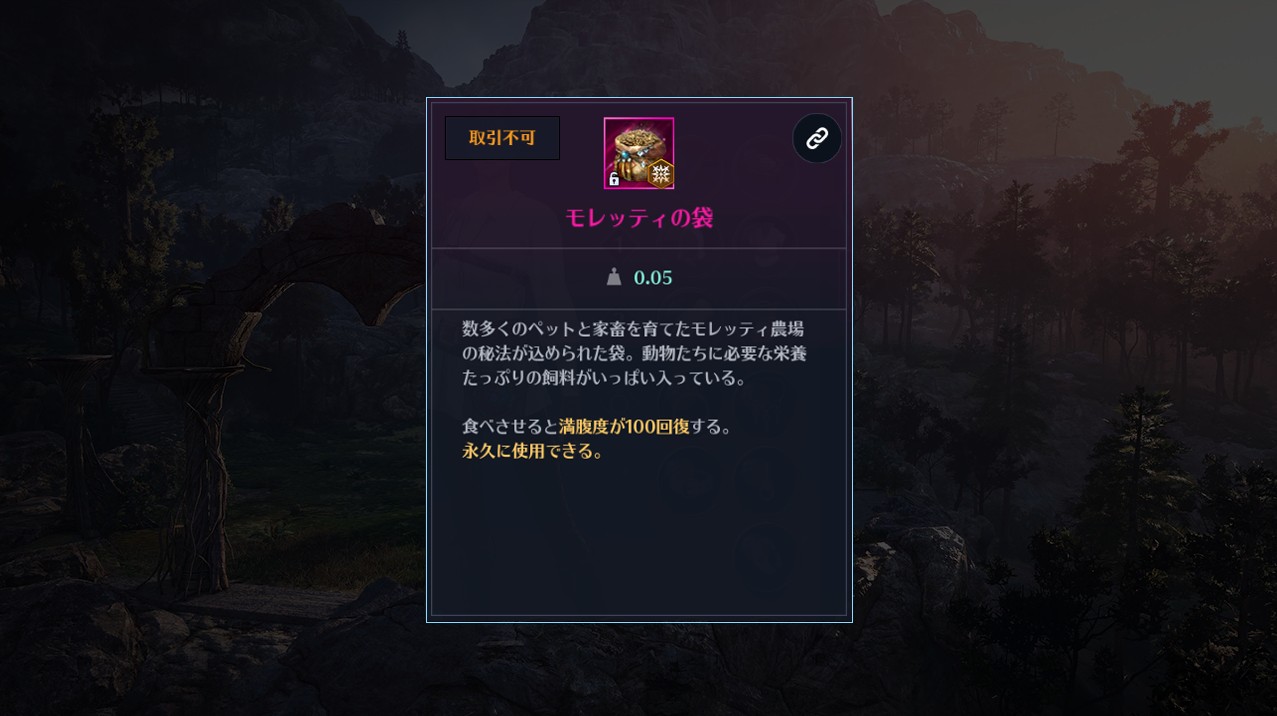Click the open padlock on item icon
Image resolution: width=1277 pixels, height=716 pixels.
(614, 179)
